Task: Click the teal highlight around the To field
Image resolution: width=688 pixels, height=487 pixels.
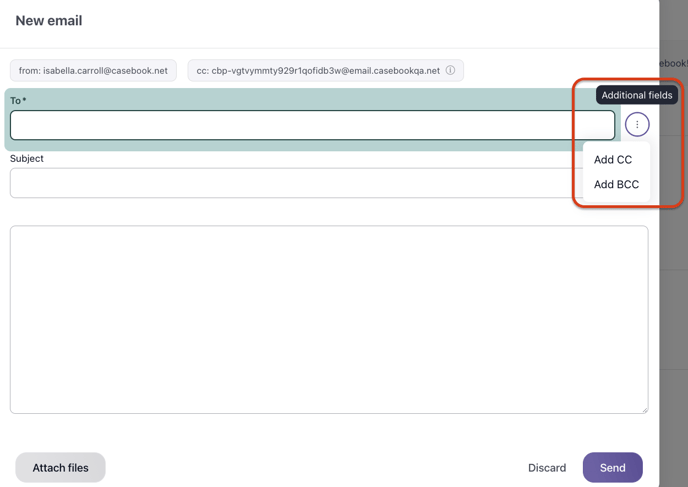Action: coord(300,146)
